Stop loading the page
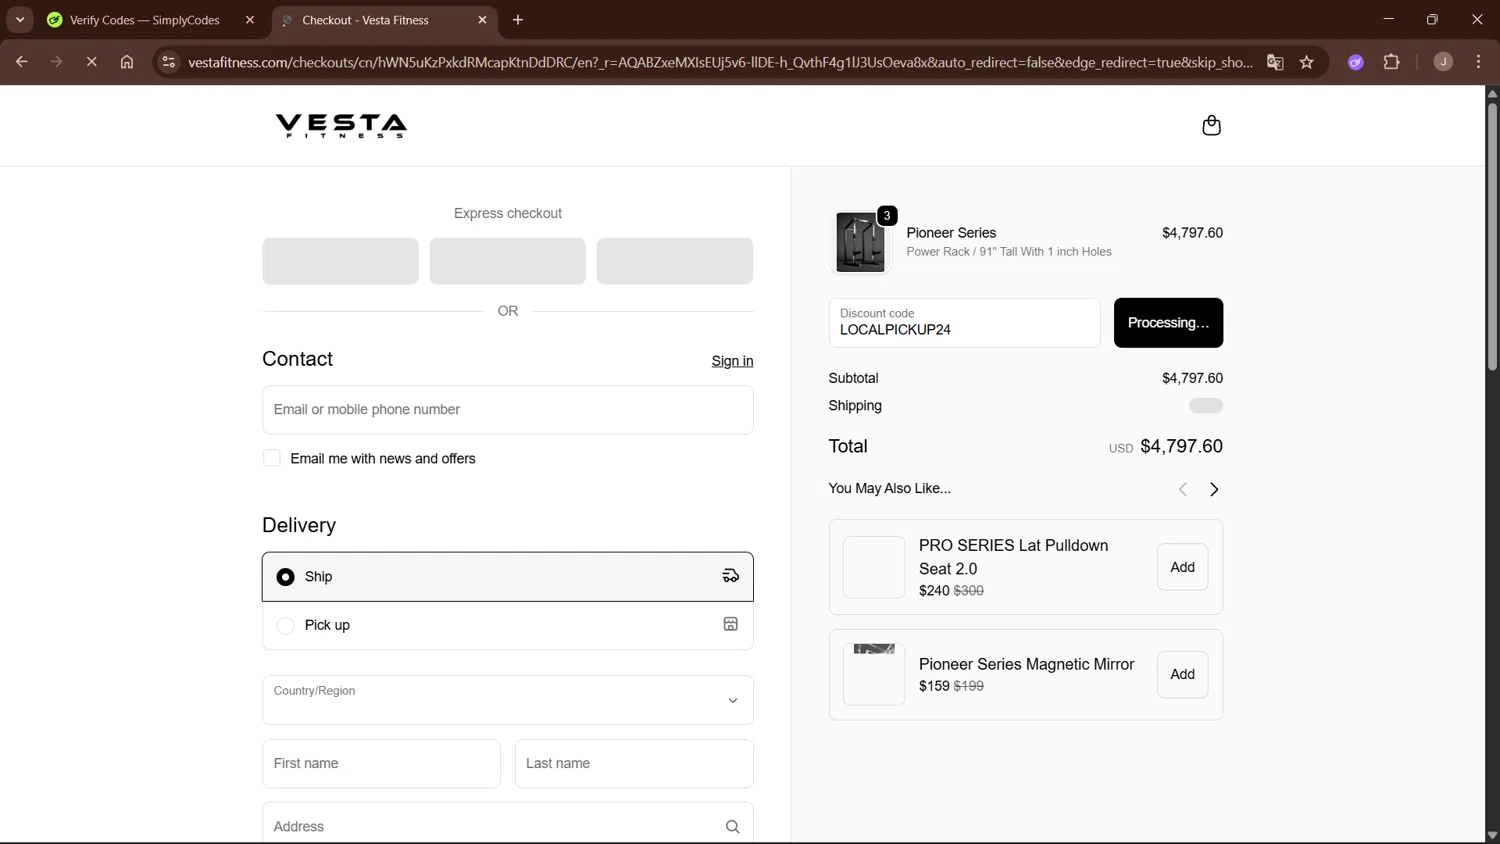Viewport: 1500px width, 844px height. click(91, 62)
